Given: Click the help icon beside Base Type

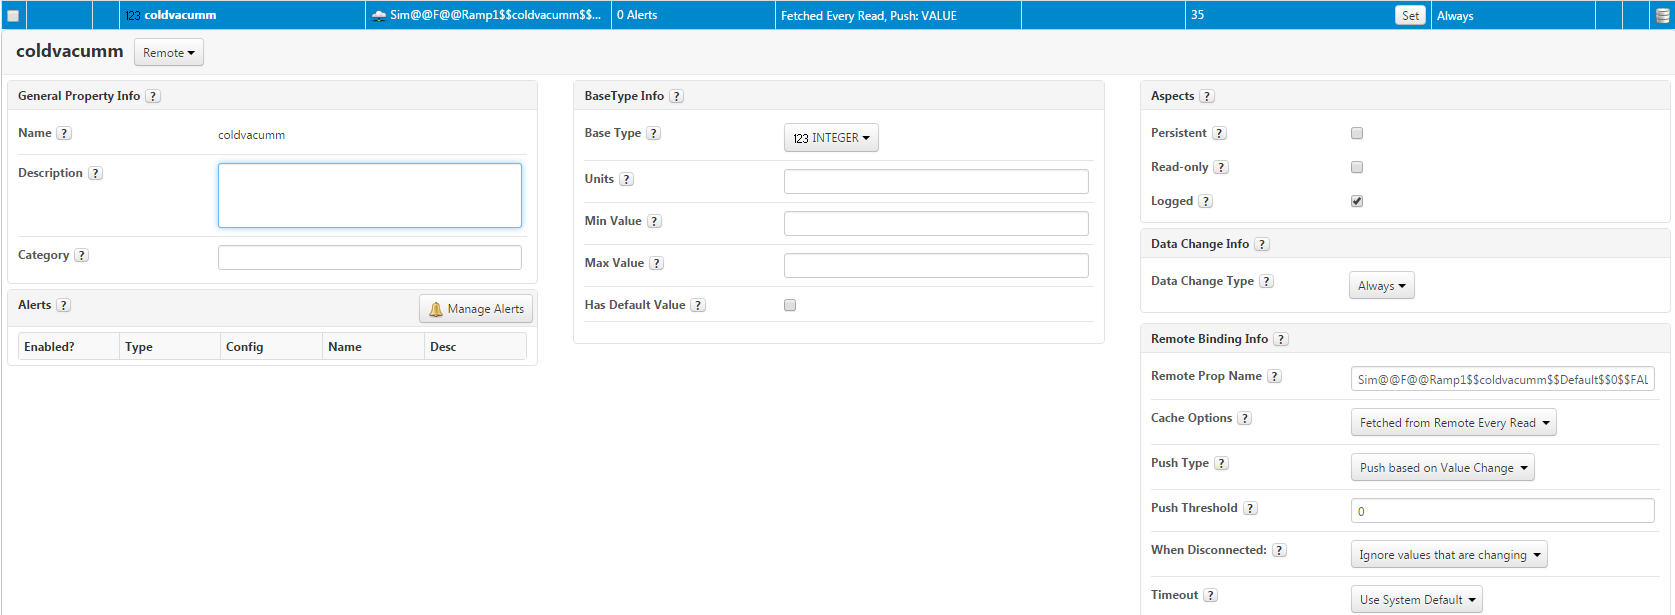Looking at the screenshot, I should [x=654, y=133].
